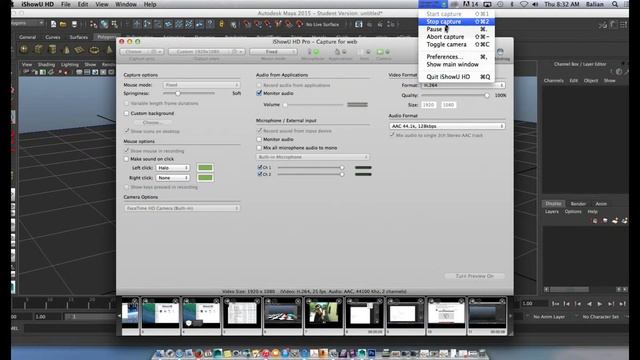Enable the Custom background checkbox
Image resolution: width=640 pixels, height=360 pixels.
pyautogui.click(x=127, y=113)
